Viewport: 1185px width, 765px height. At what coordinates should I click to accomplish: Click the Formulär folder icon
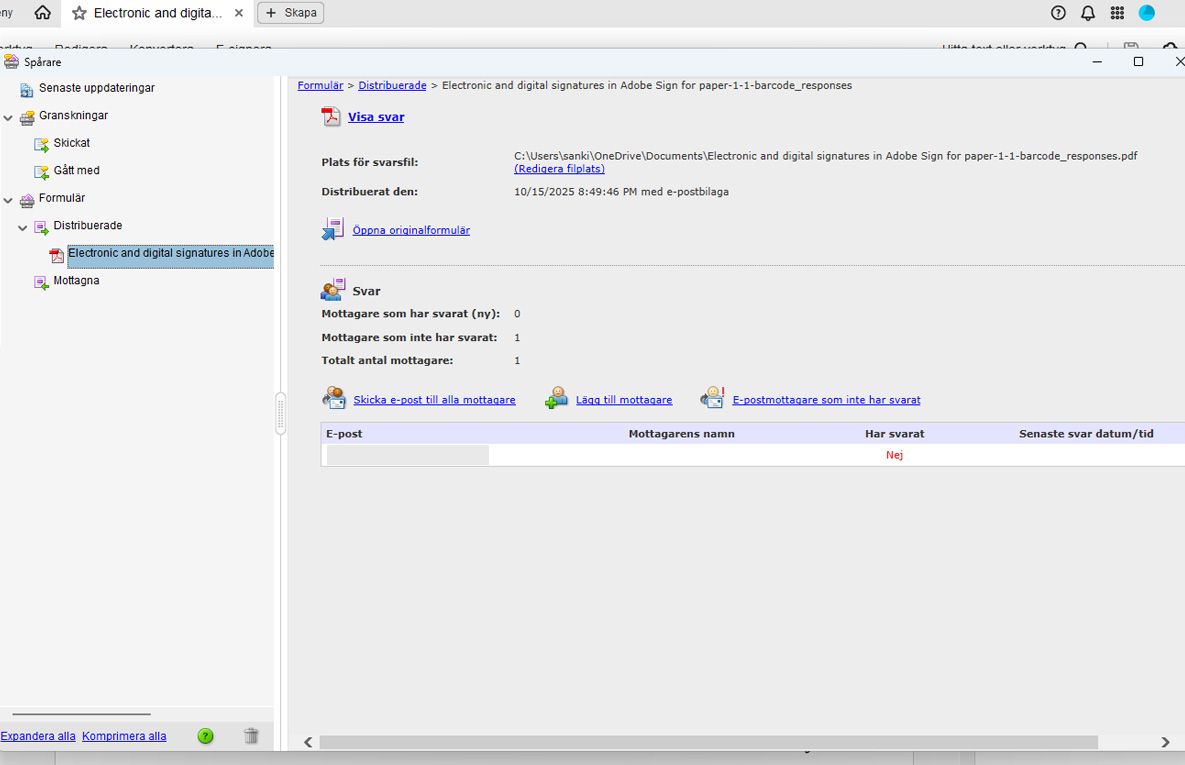27,200
